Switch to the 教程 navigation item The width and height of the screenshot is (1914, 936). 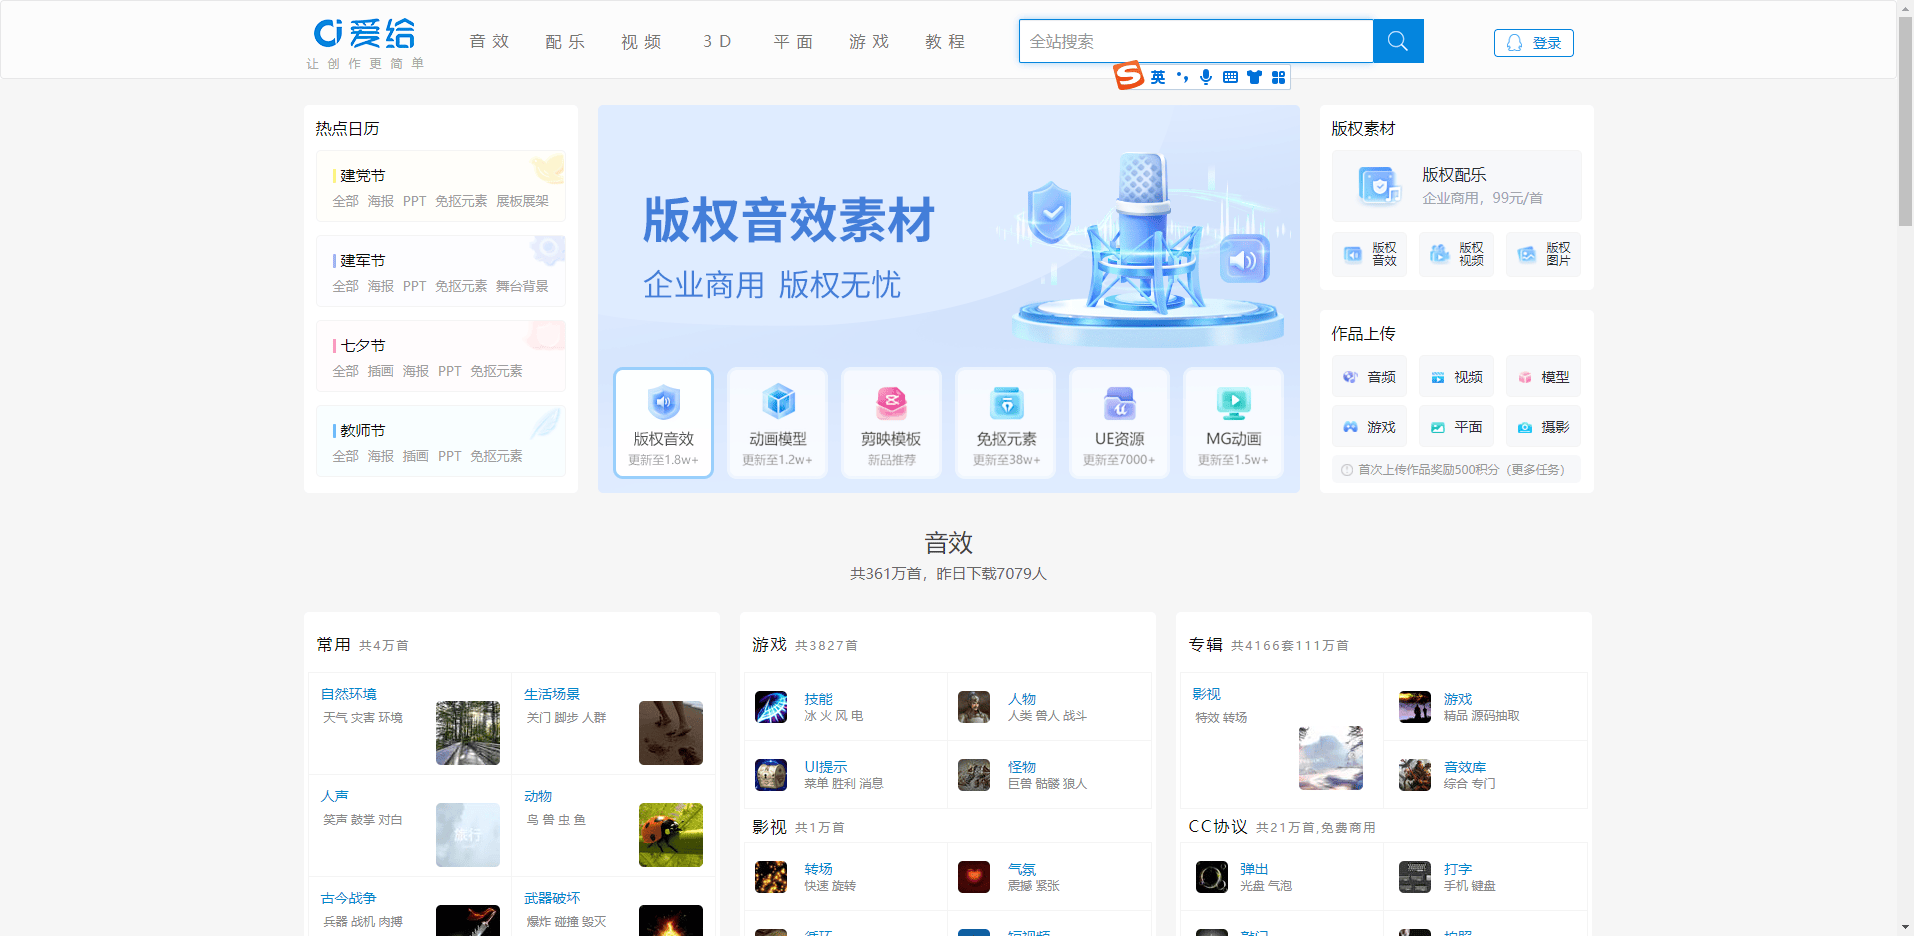click(x=944, y=41)
